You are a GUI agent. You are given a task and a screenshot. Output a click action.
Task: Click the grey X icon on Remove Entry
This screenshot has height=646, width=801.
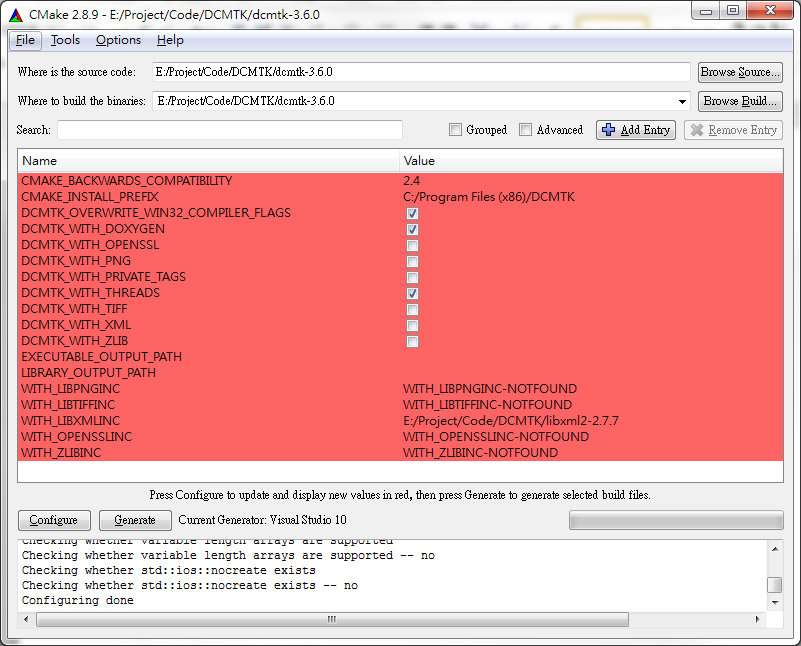697,130
